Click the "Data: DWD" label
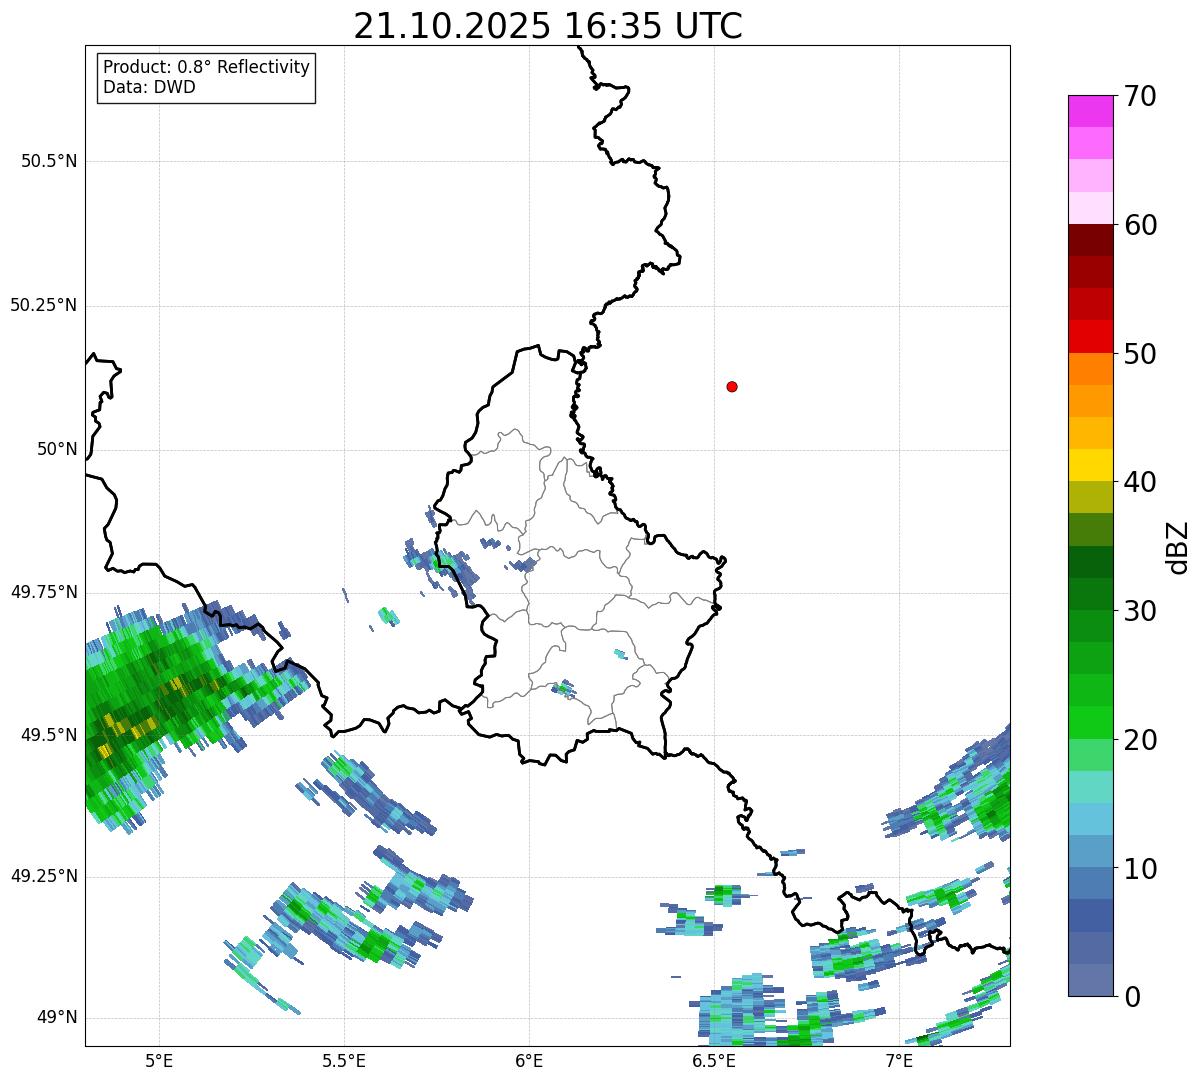 (149, 87)
